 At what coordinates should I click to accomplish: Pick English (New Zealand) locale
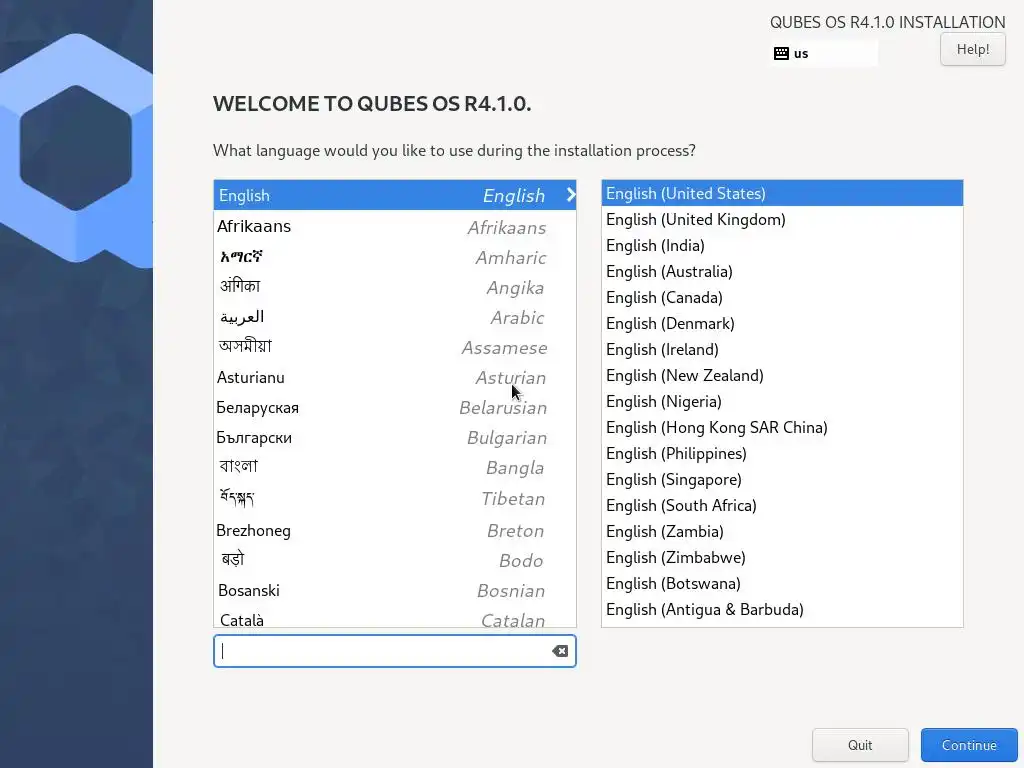(782, 376)
